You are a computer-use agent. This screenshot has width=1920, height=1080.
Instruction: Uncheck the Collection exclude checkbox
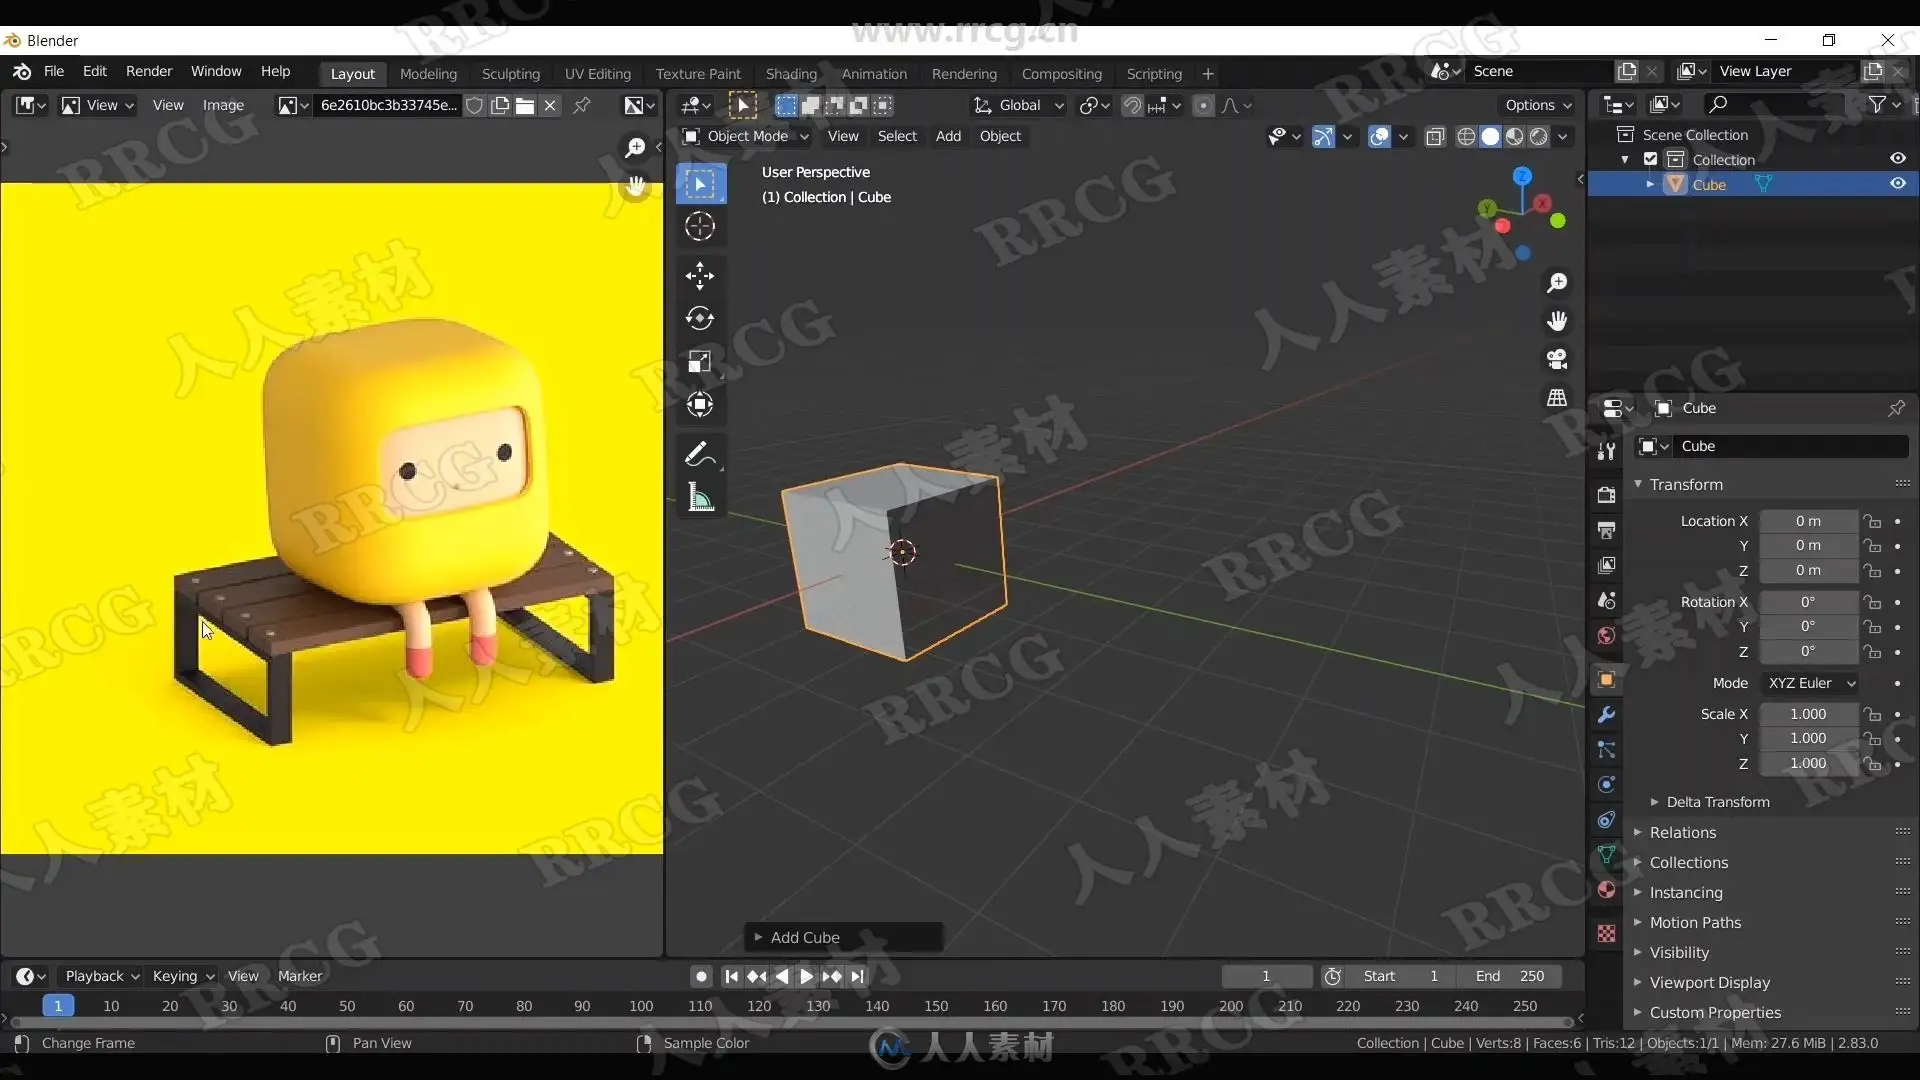pyautogui.click(x=1651, y=159)
